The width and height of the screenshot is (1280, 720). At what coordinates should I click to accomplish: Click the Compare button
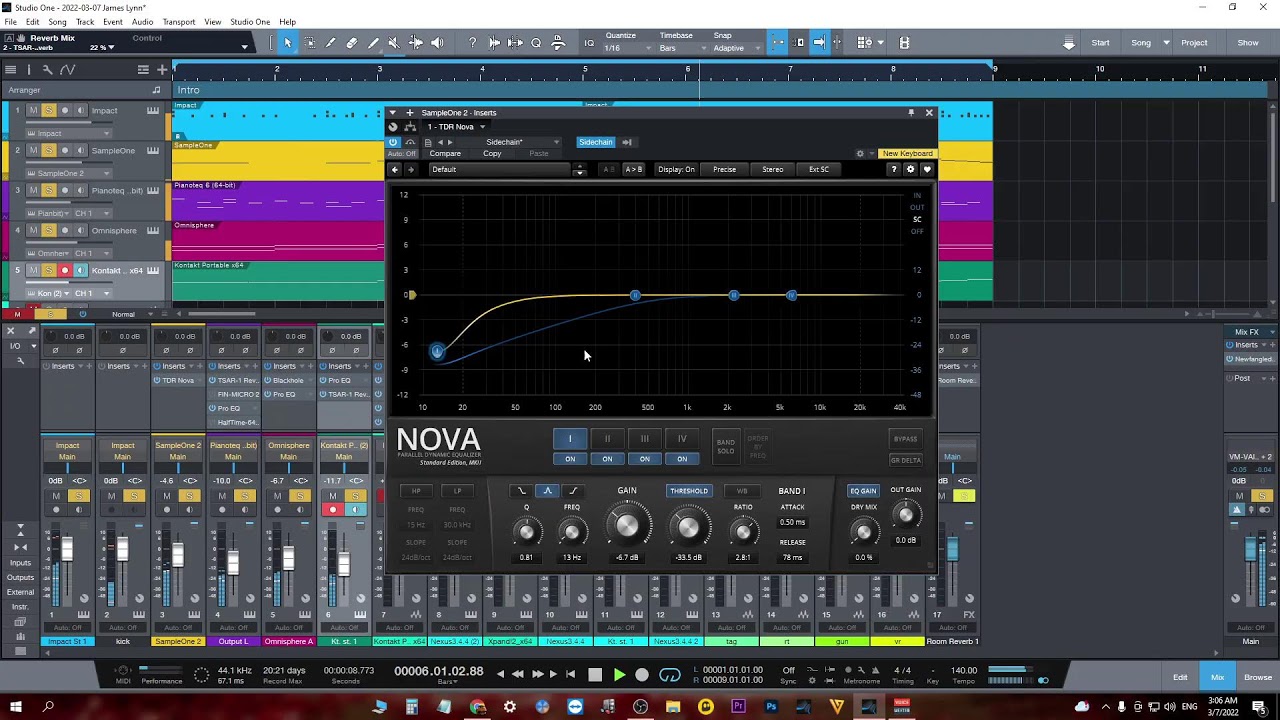click(x=445, y=154)
